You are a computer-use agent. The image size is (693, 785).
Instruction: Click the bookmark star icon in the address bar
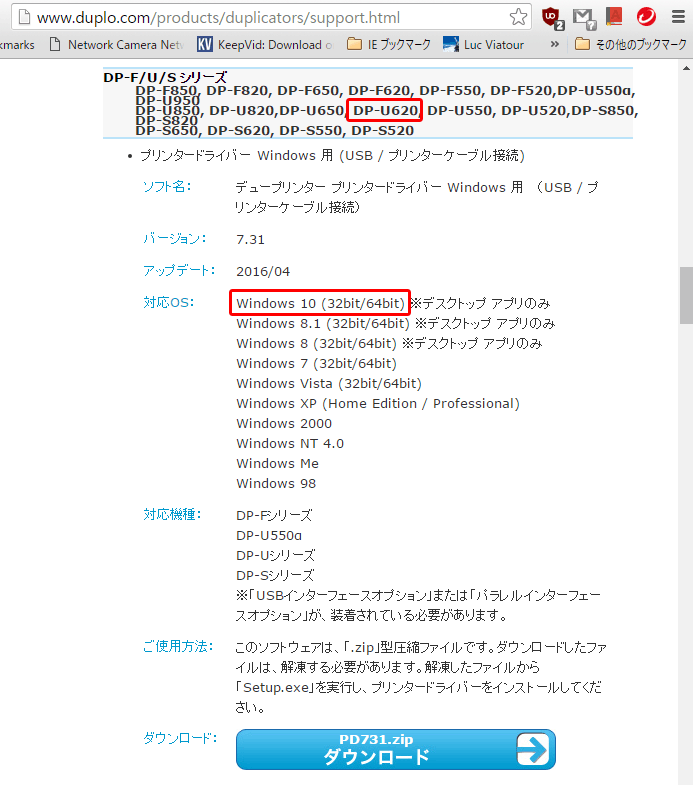(518, 17)
